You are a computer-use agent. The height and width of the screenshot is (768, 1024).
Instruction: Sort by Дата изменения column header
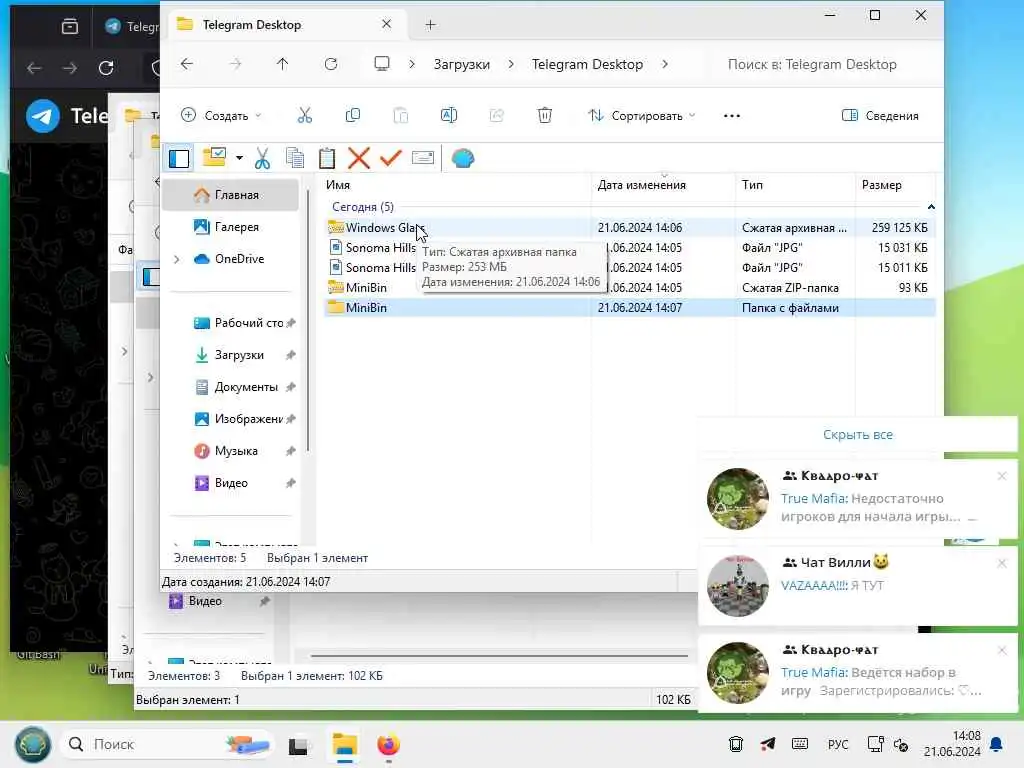tap(664, 185)
